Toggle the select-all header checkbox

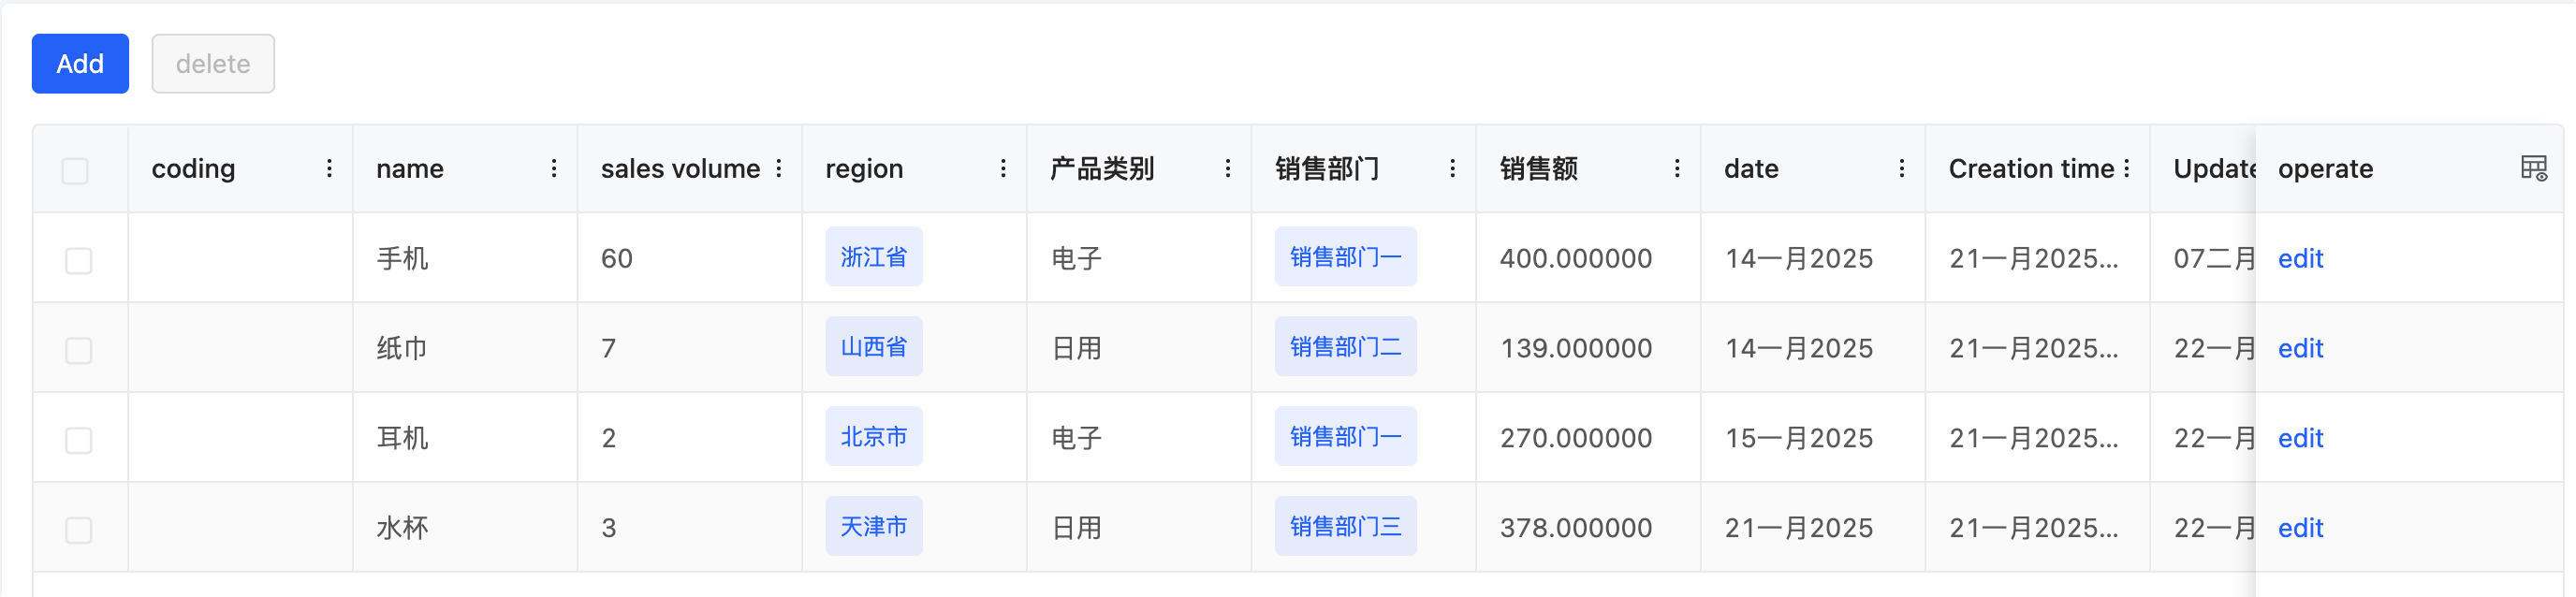pos(75,171)
